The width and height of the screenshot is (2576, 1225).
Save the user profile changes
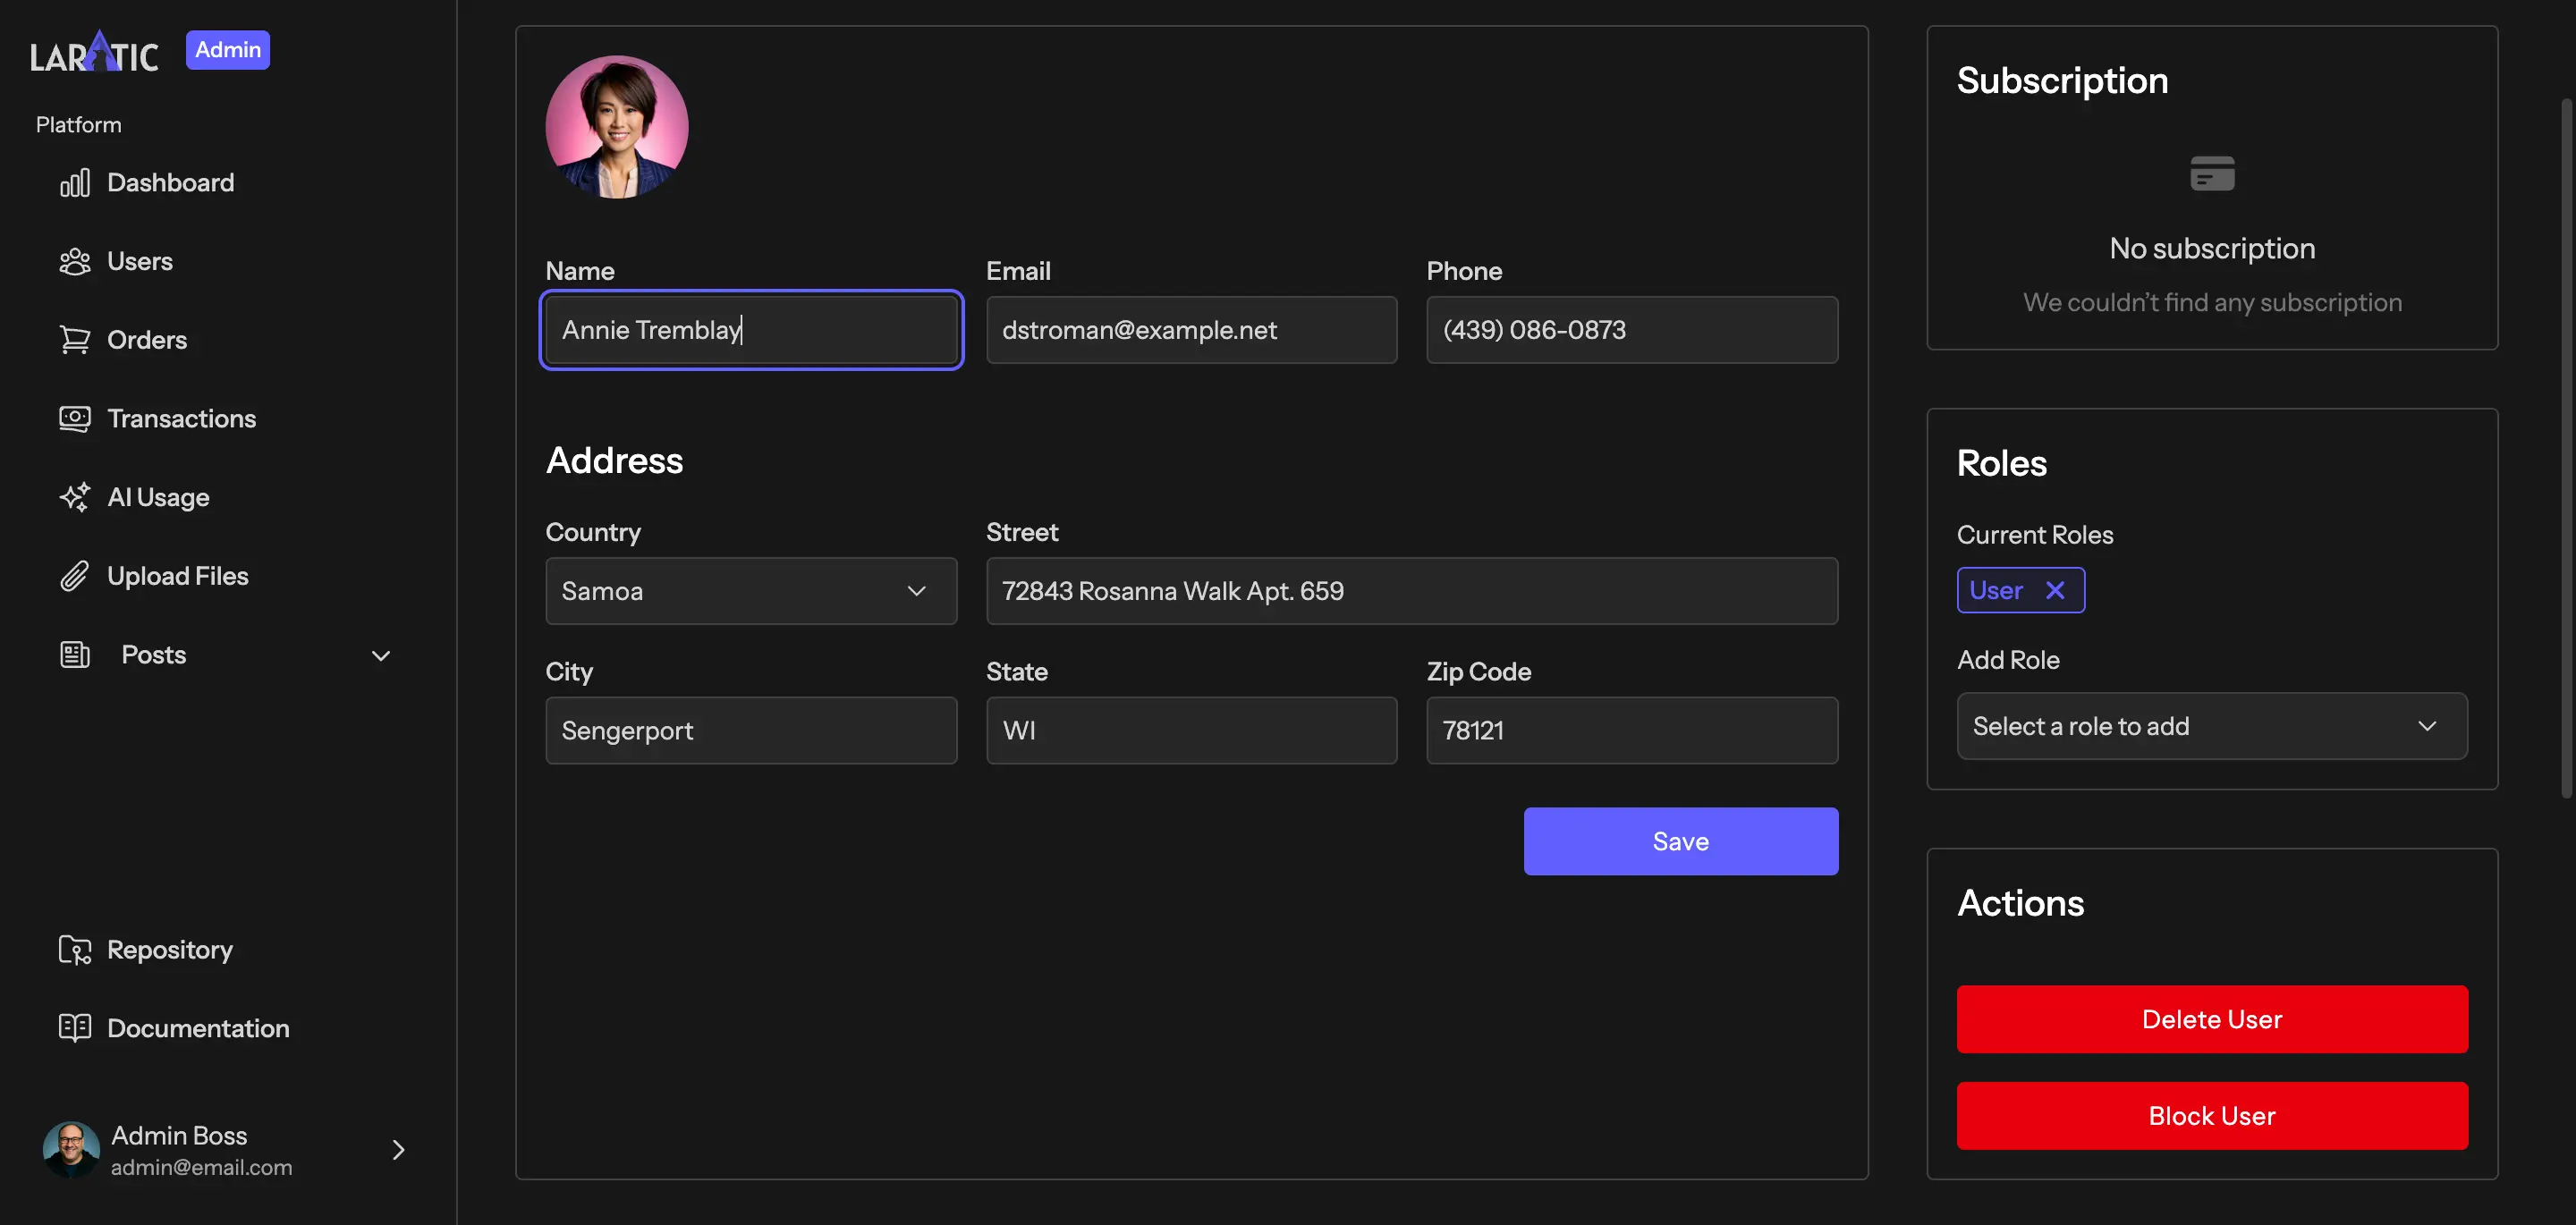1680,841
